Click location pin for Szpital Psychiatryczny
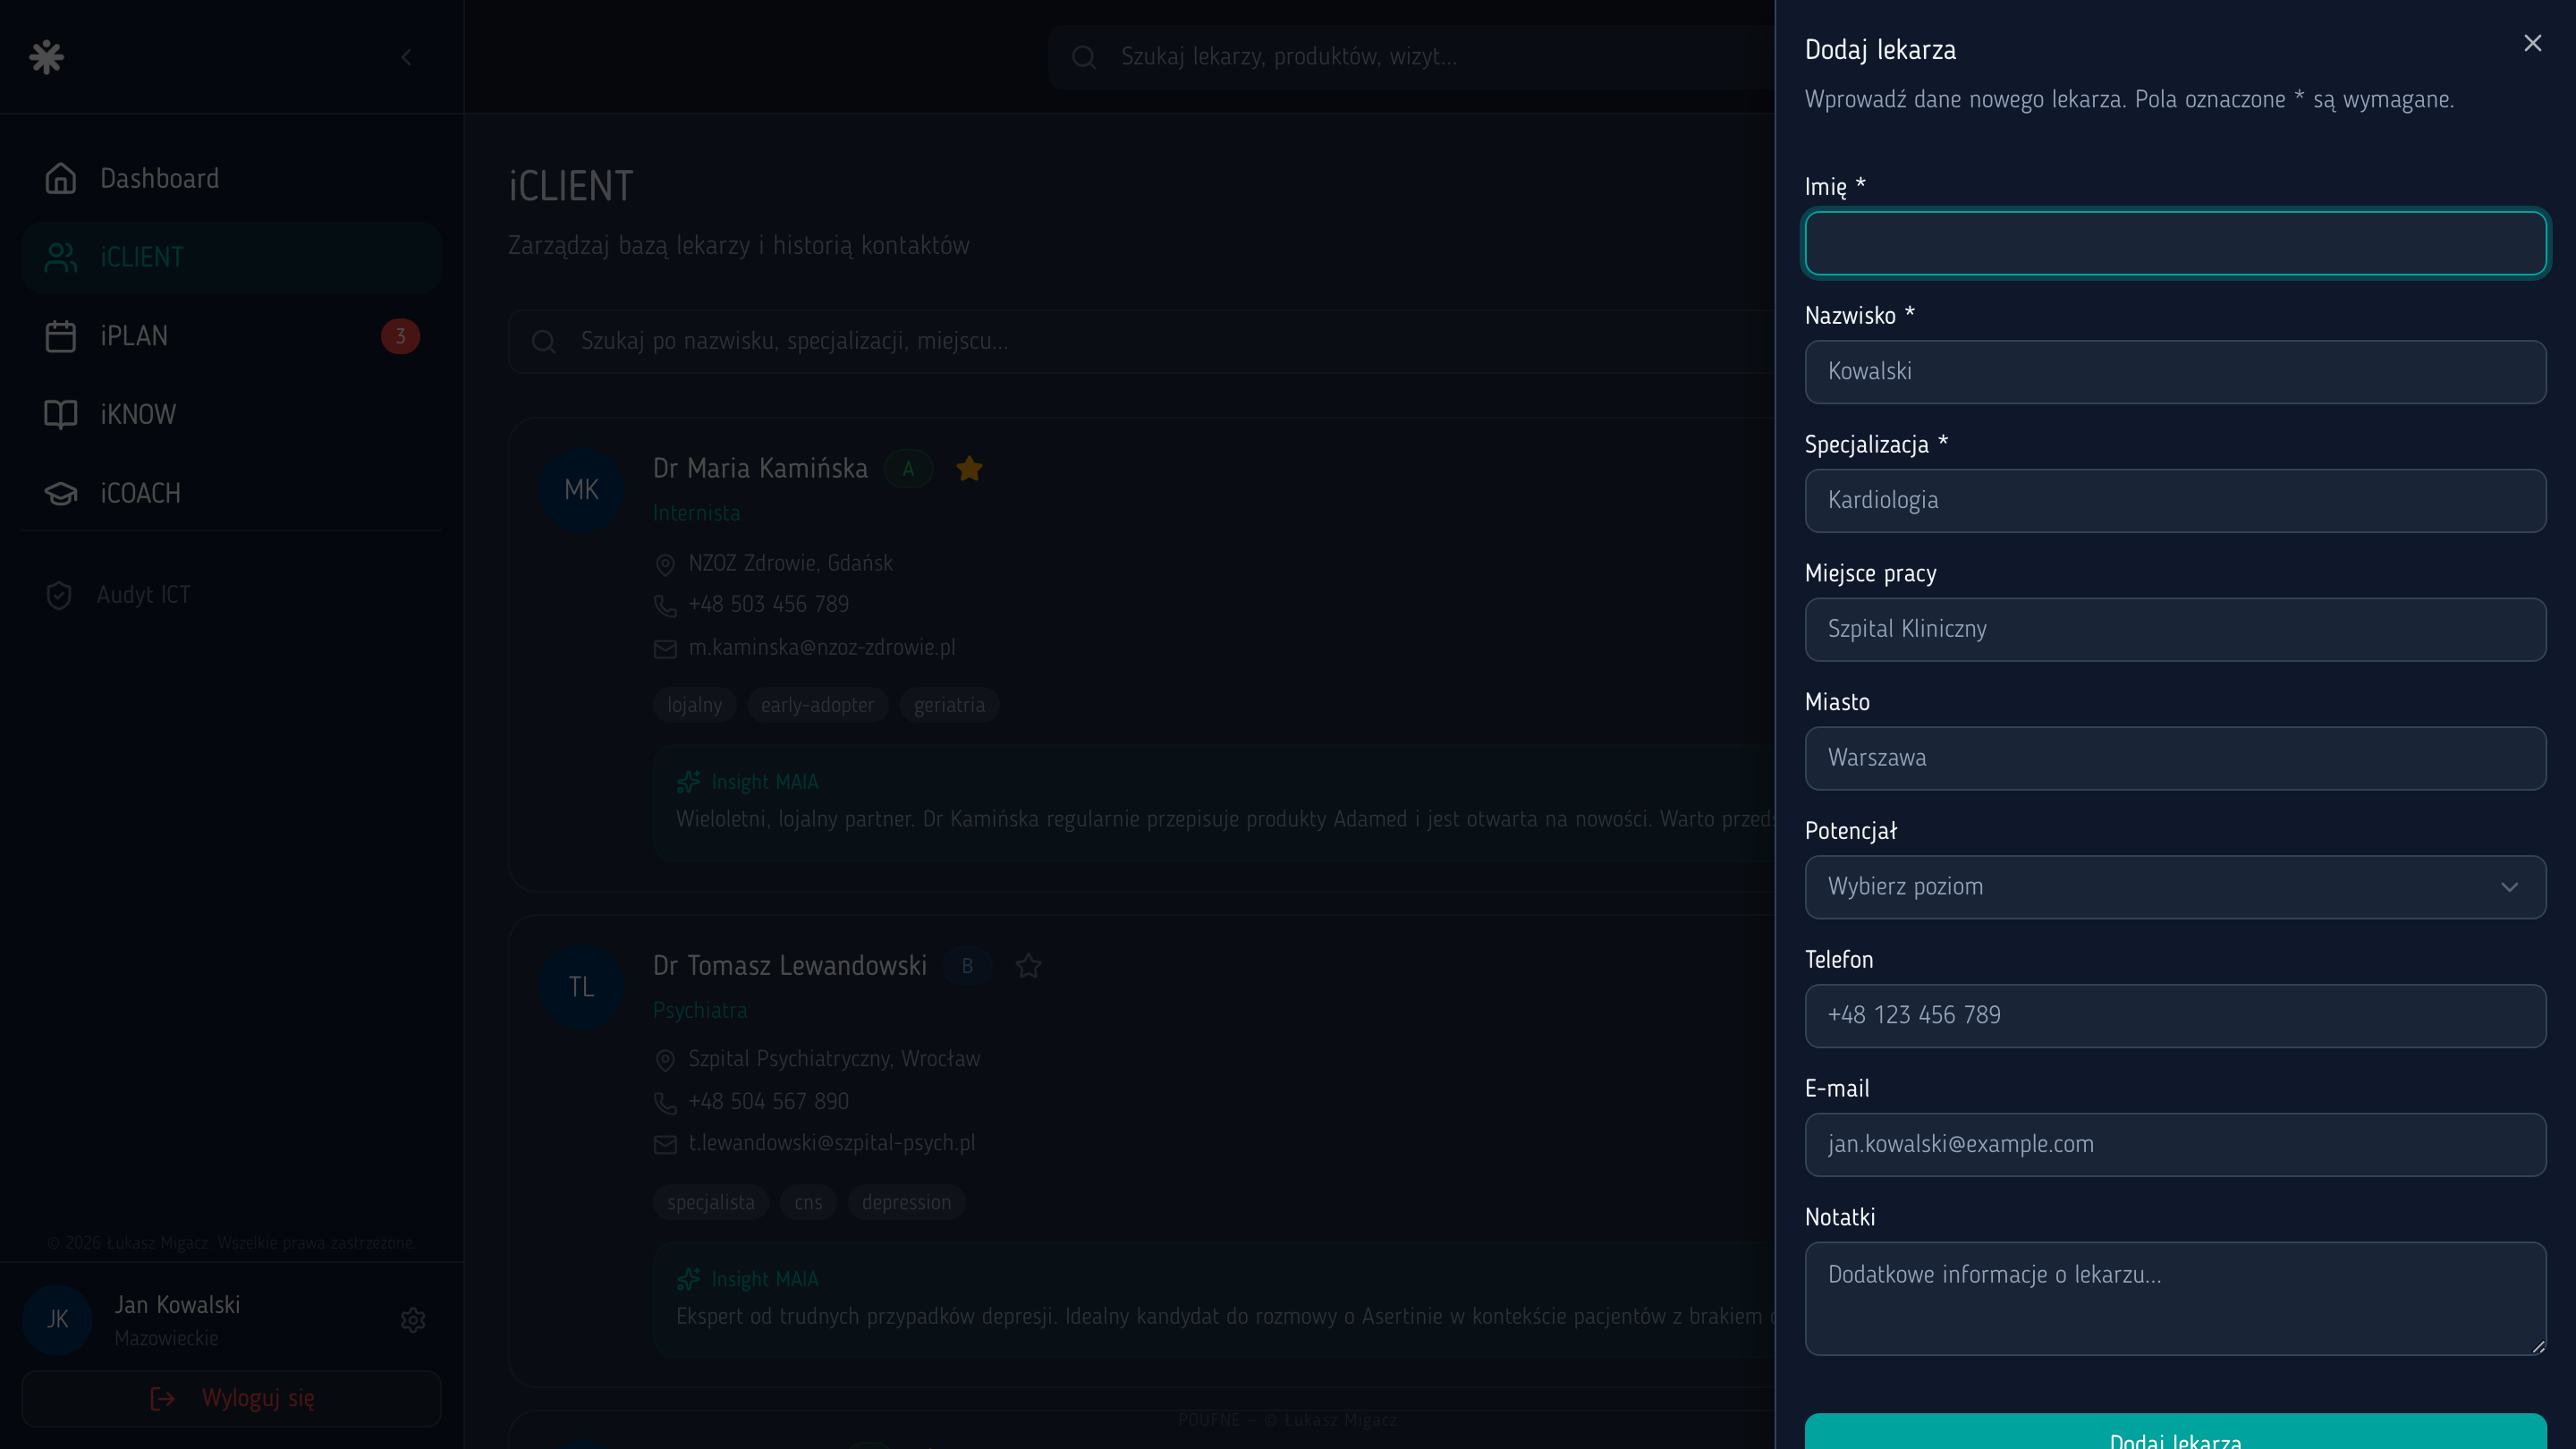 (x=665, y=1060)
